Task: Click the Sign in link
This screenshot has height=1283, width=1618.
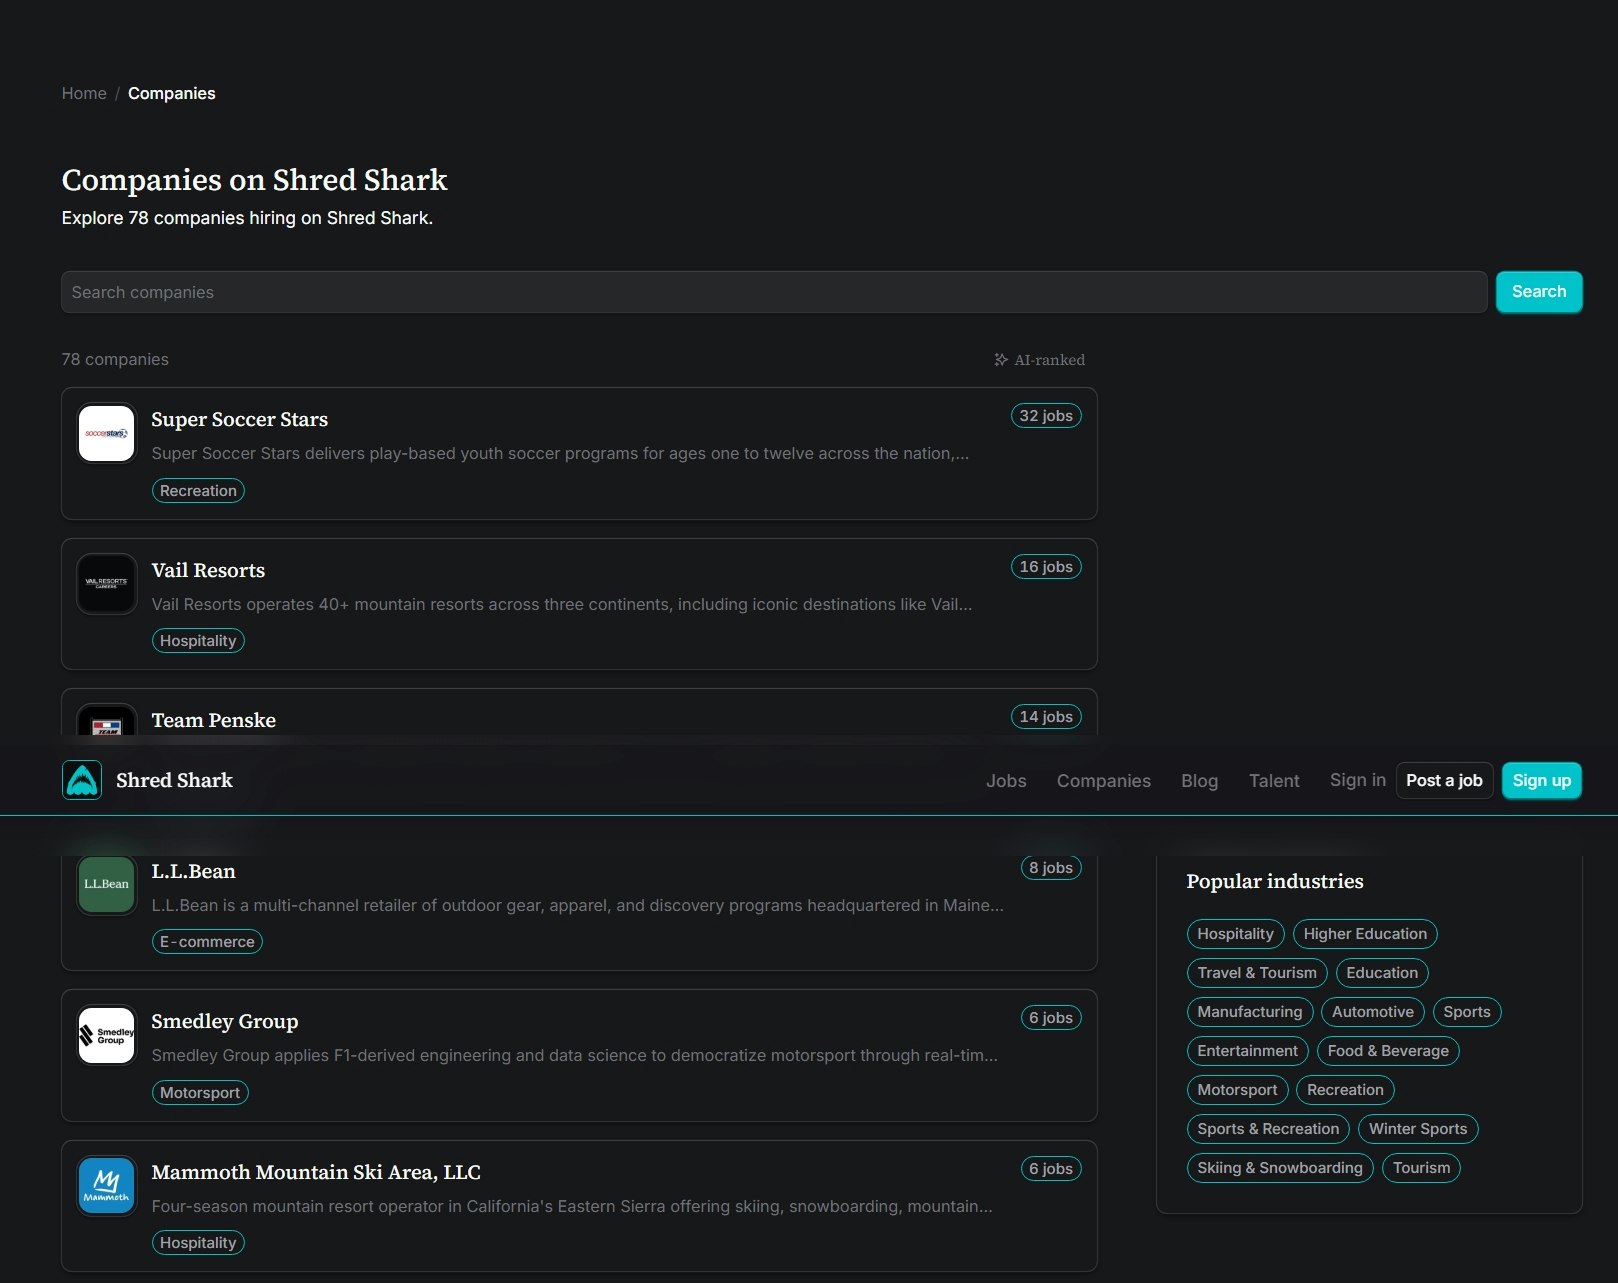Action: point(1358,780)
